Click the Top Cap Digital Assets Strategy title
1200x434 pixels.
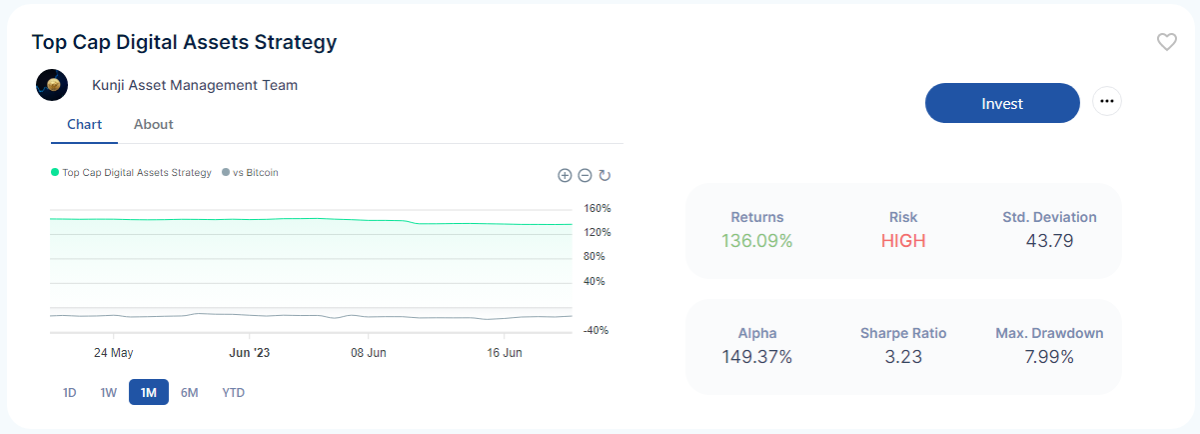tap(184, 42)
